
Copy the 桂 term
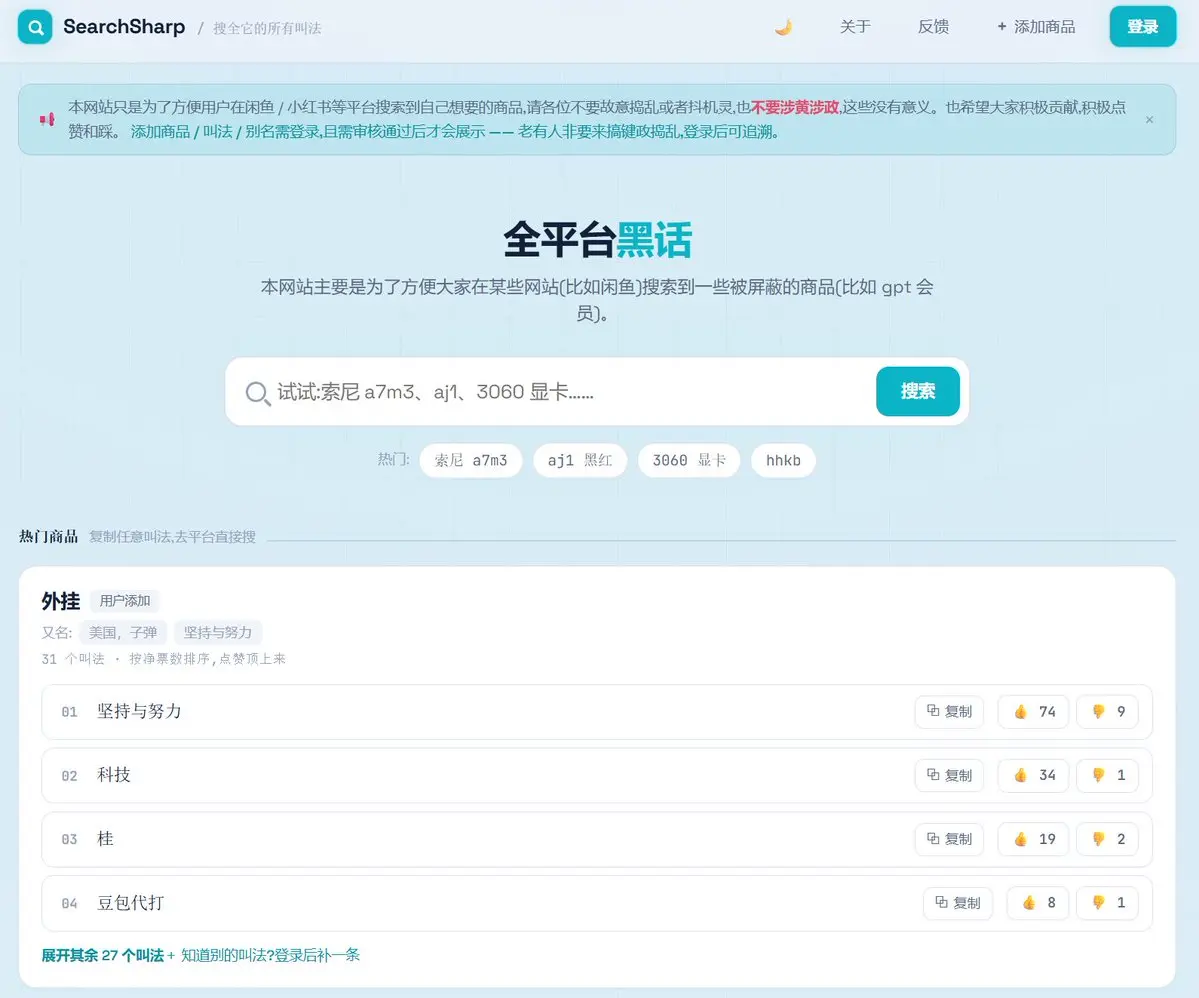[949, 839]
